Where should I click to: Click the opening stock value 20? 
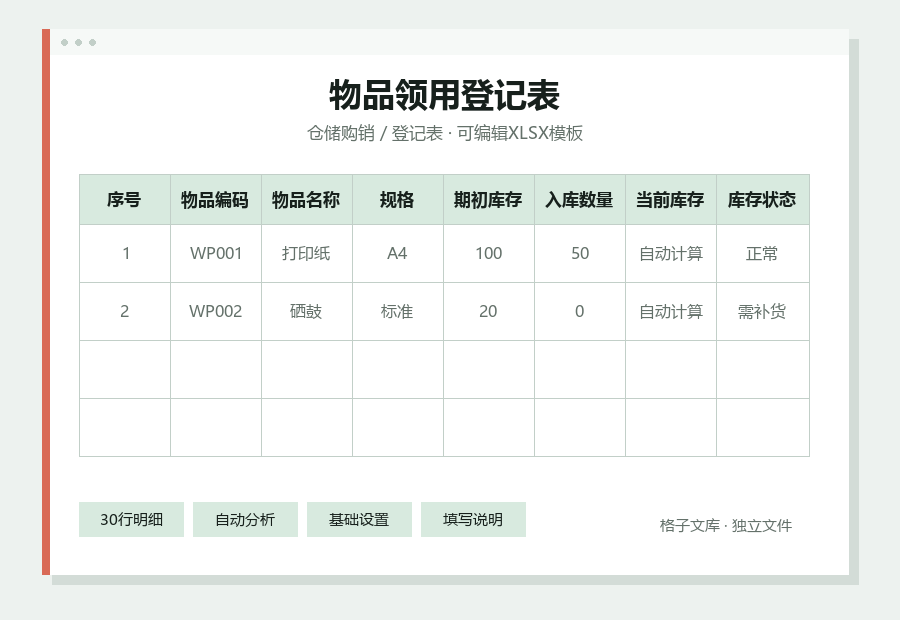(x=488, y=311)
